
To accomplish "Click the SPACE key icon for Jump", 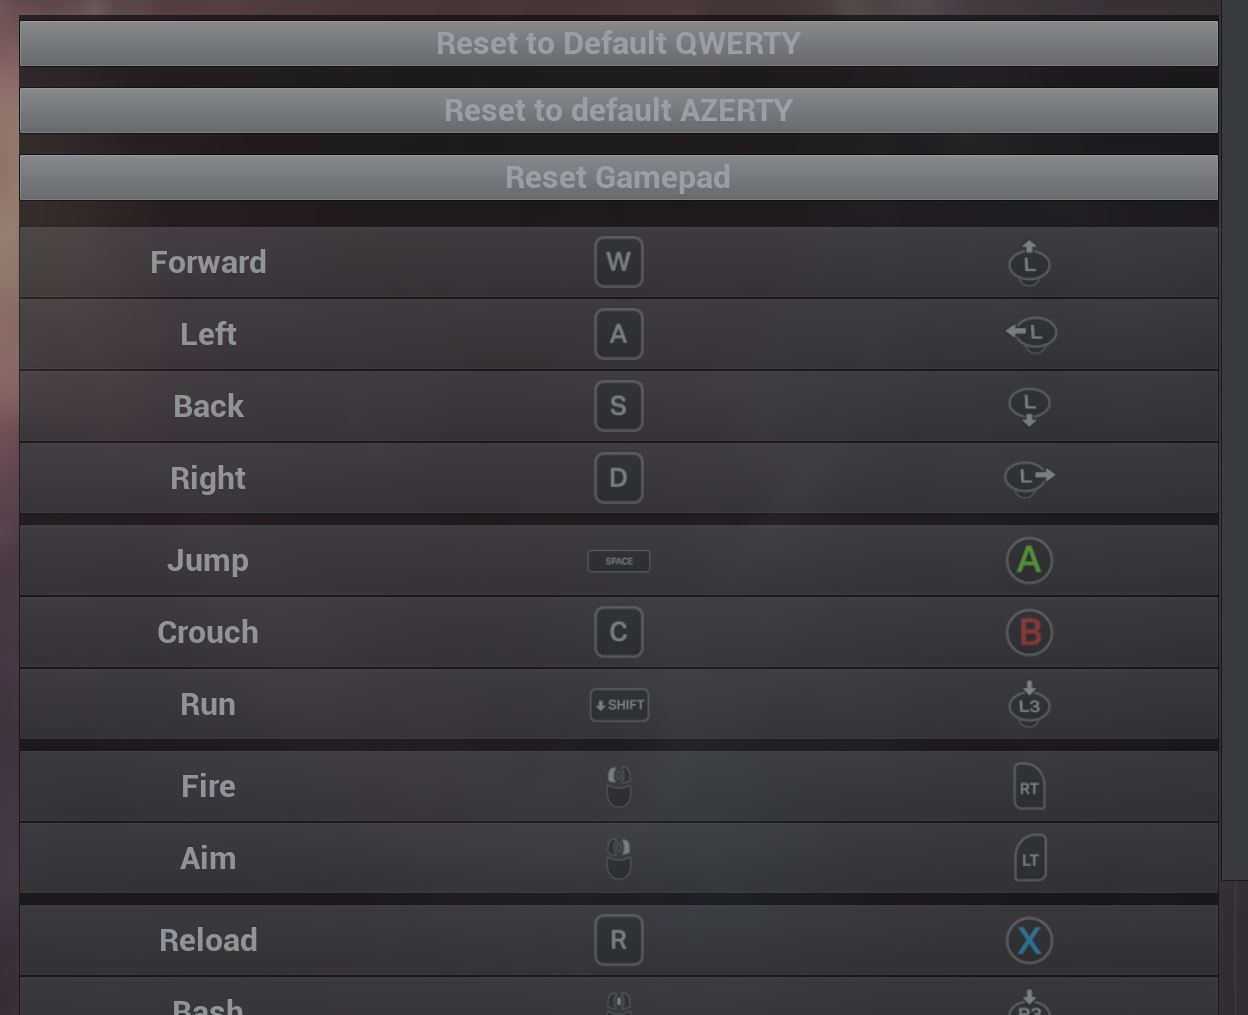I will pos(618,561).
